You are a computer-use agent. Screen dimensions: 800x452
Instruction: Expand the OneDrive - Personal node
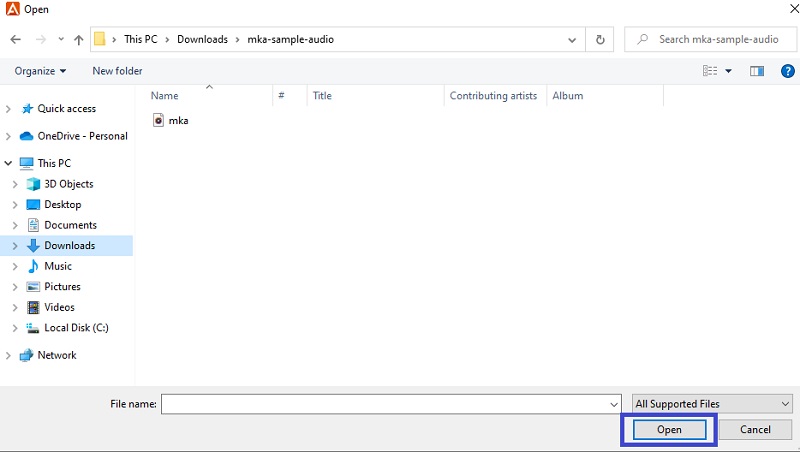(8, 136)
